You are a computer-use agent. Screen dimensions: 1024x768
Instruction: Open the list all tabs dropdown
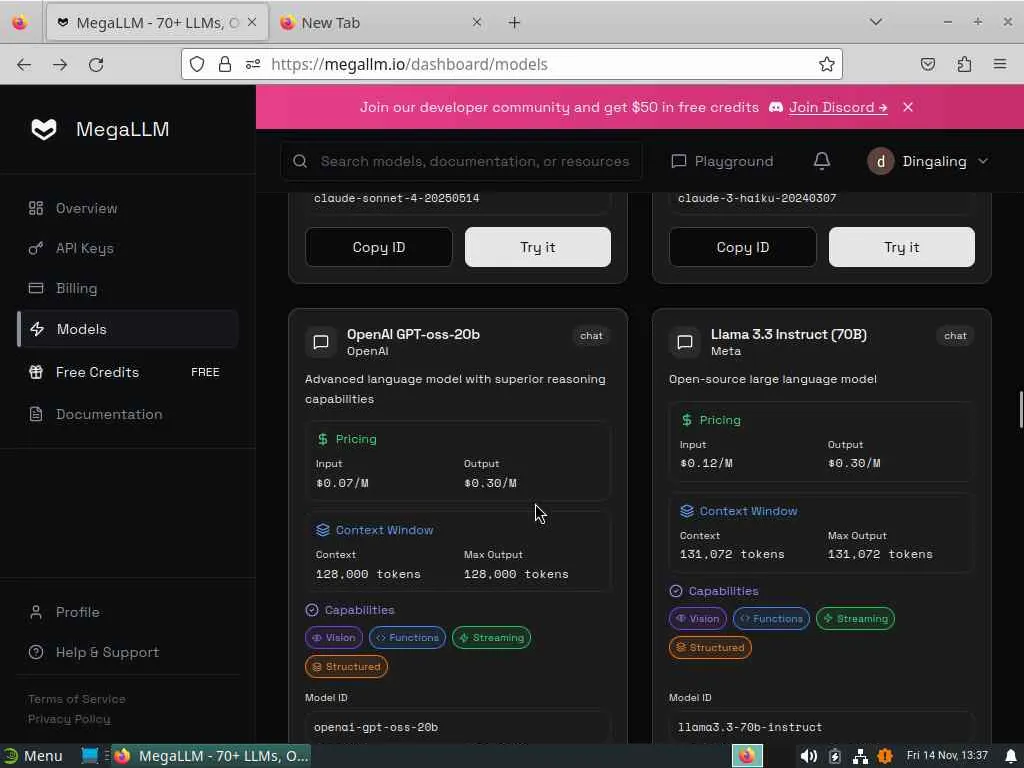(x=876, y=22)
